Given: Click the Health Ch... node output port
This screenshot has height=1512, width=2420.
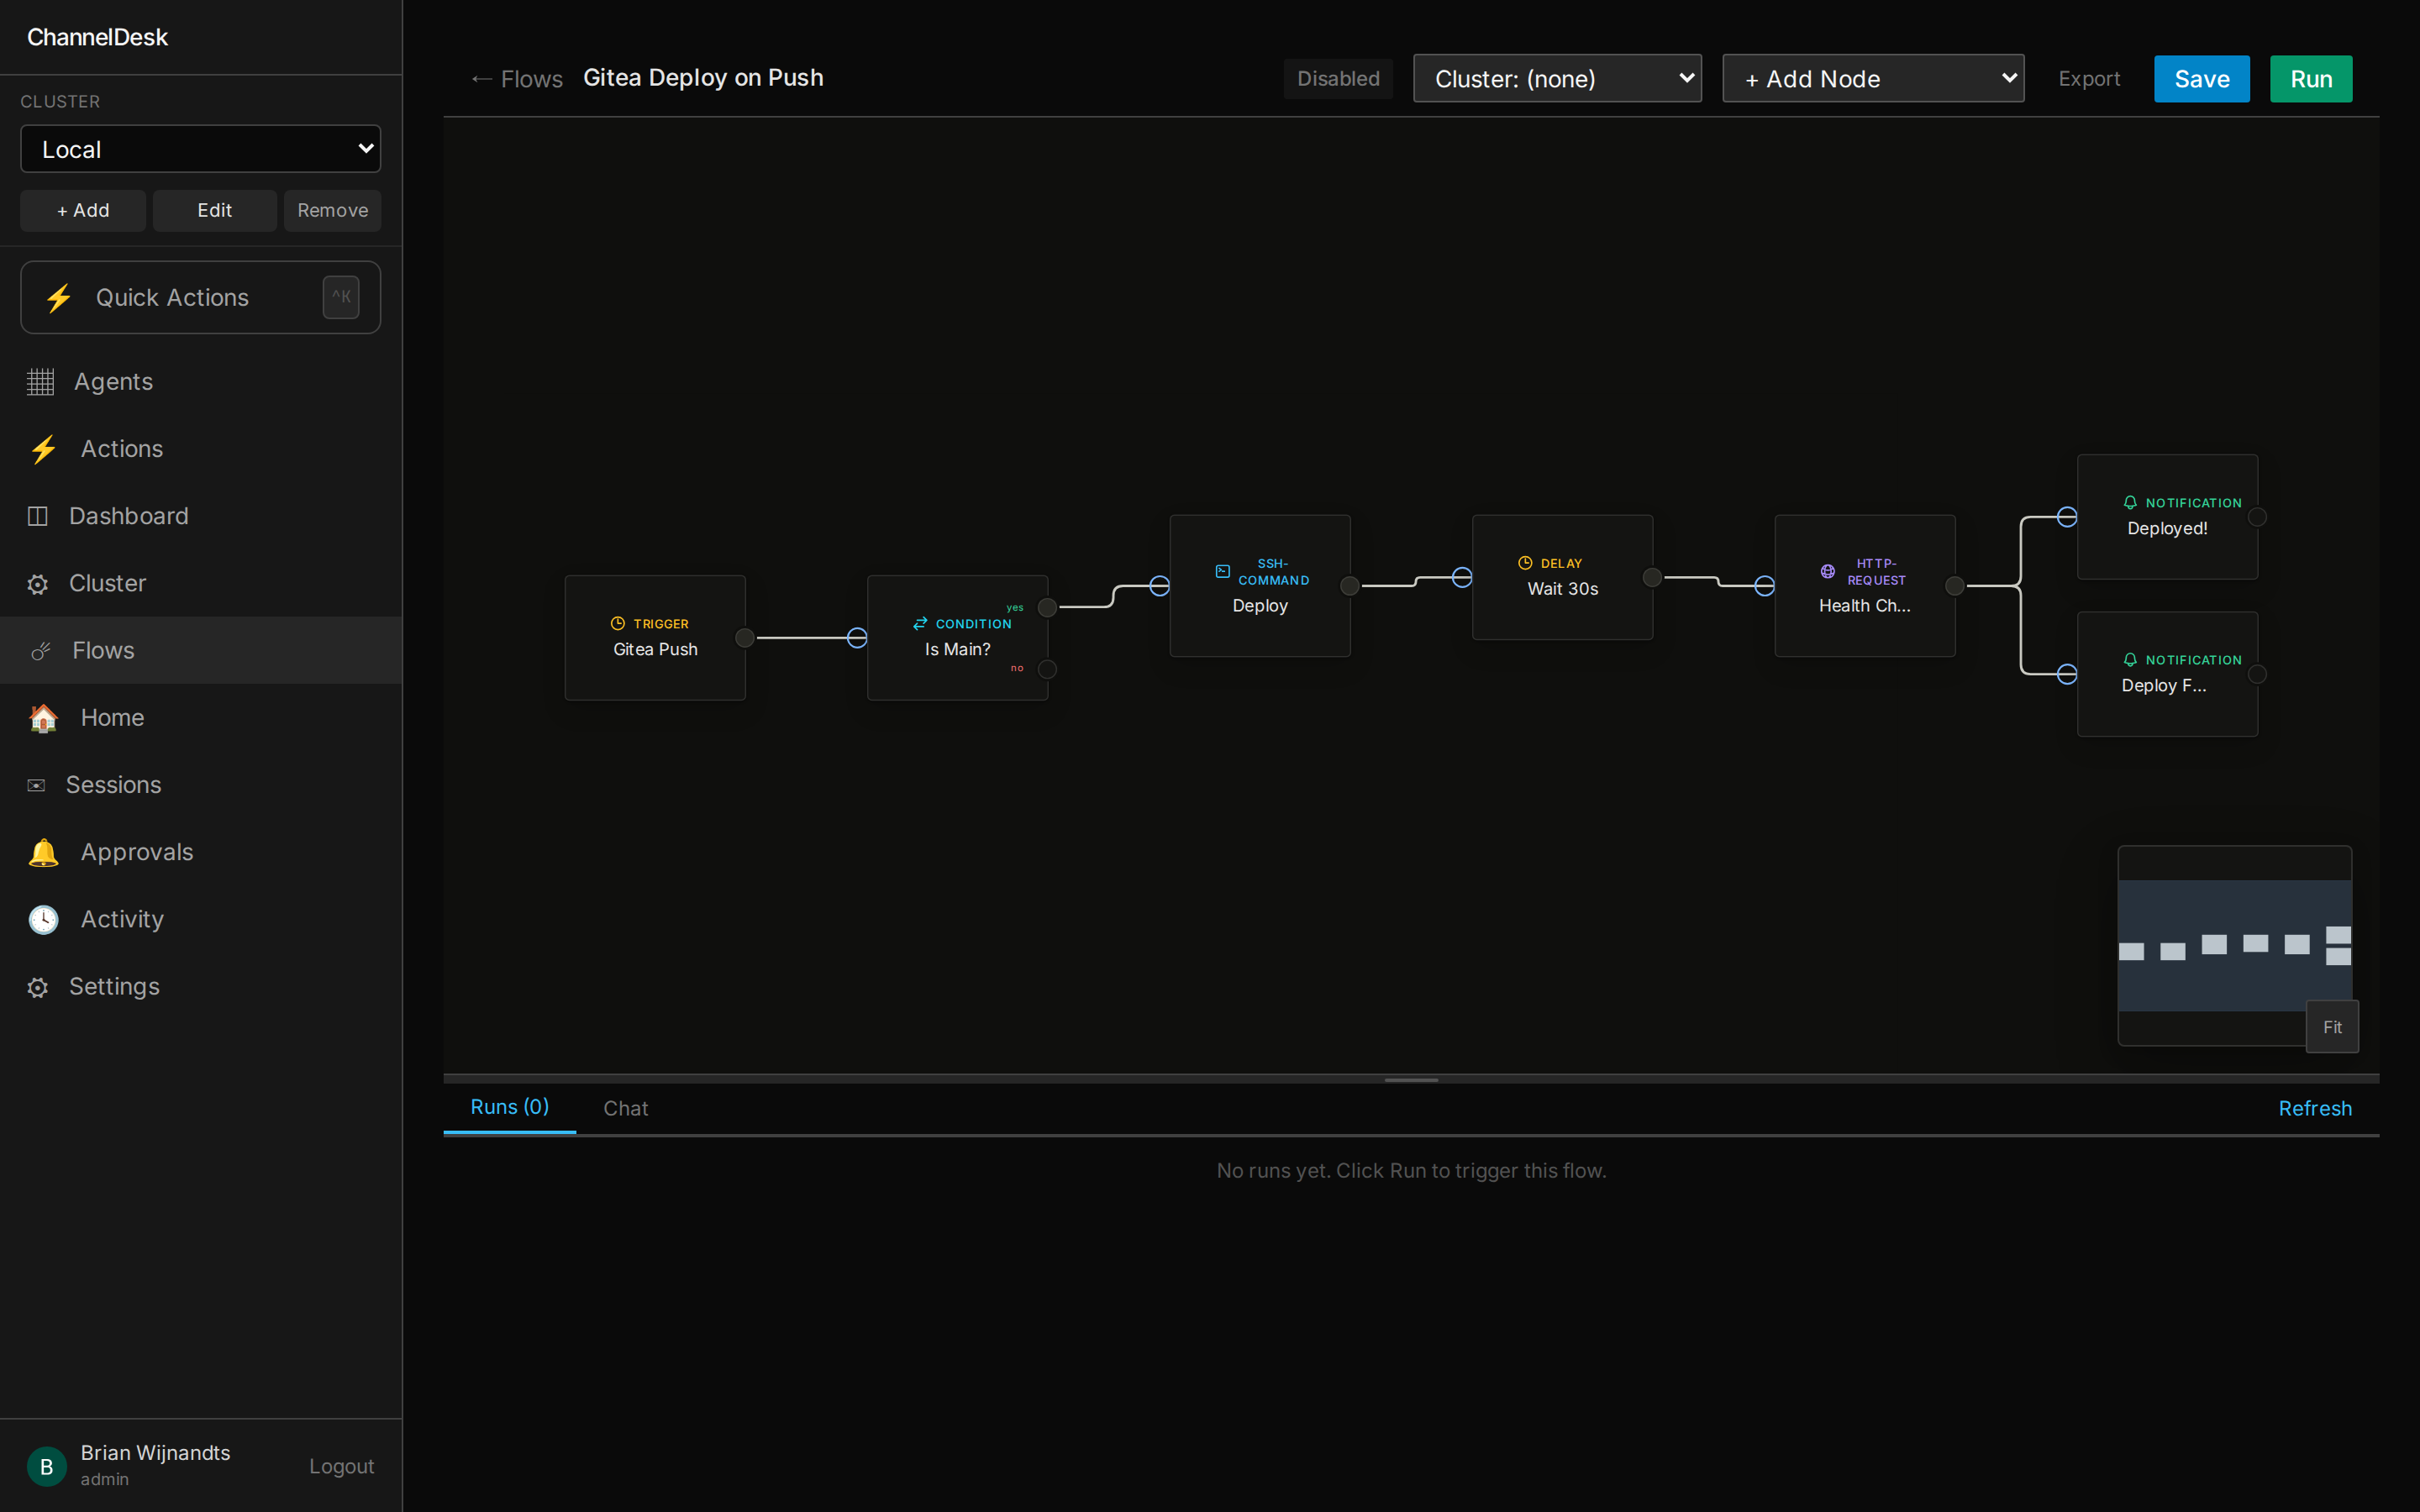Looking at the screenshot, I should (x=1955, y=586).
